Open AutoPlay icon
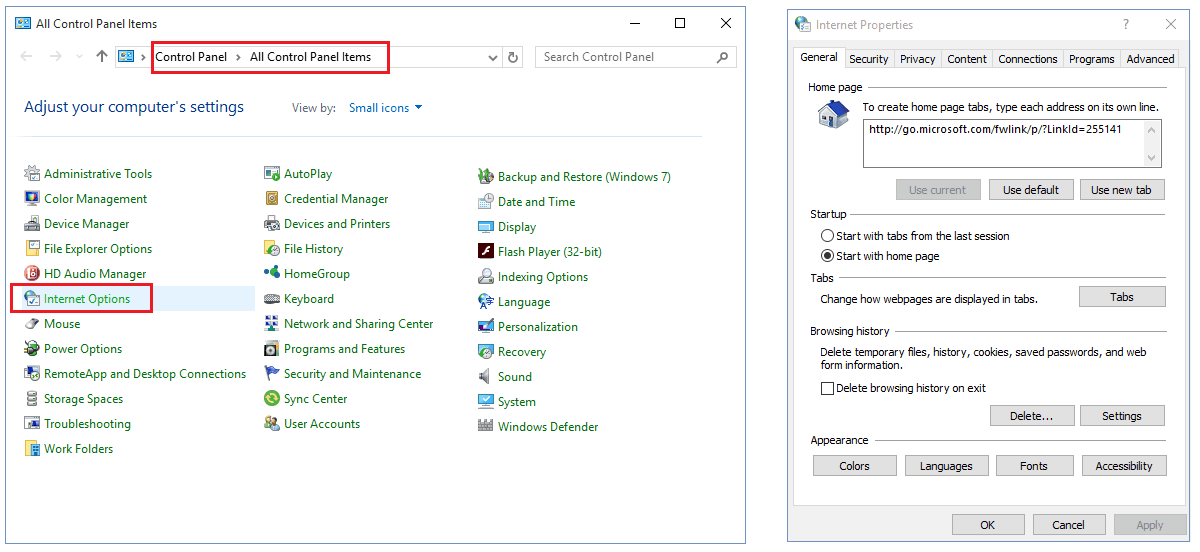 point(272,174)
